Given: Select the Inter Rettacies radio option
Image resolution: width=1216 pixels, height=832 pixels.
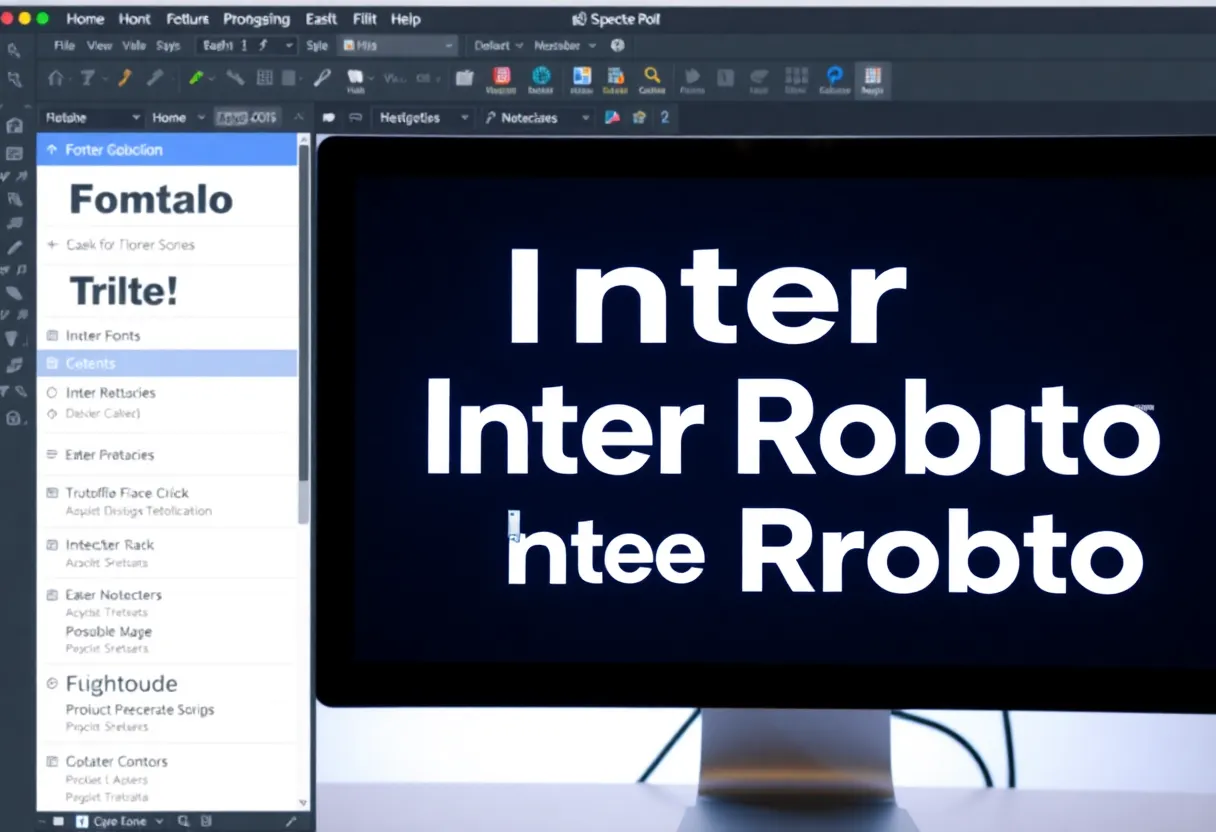Looking at the screenshot, I should [x=53, y=393].
